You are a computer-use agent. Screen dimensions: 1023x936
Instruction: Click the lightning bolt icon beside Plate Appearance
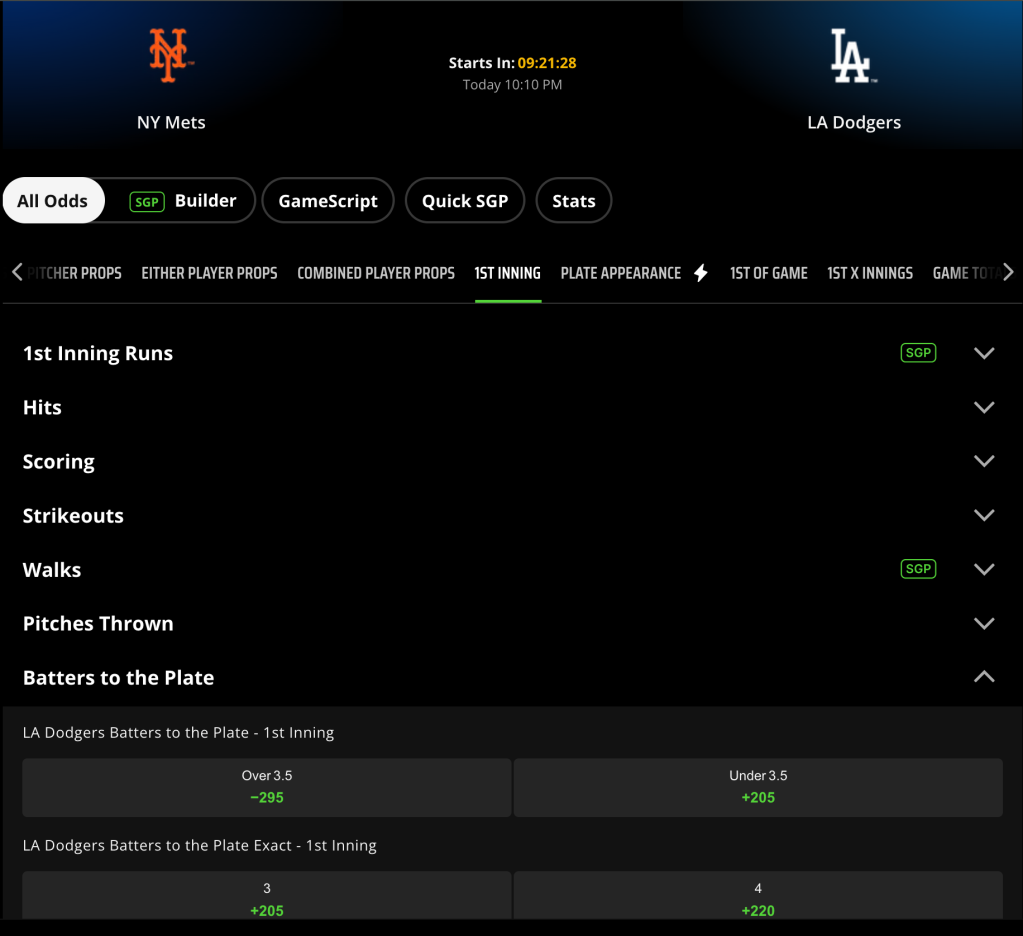pyautogui.click(x=701, y=273)
